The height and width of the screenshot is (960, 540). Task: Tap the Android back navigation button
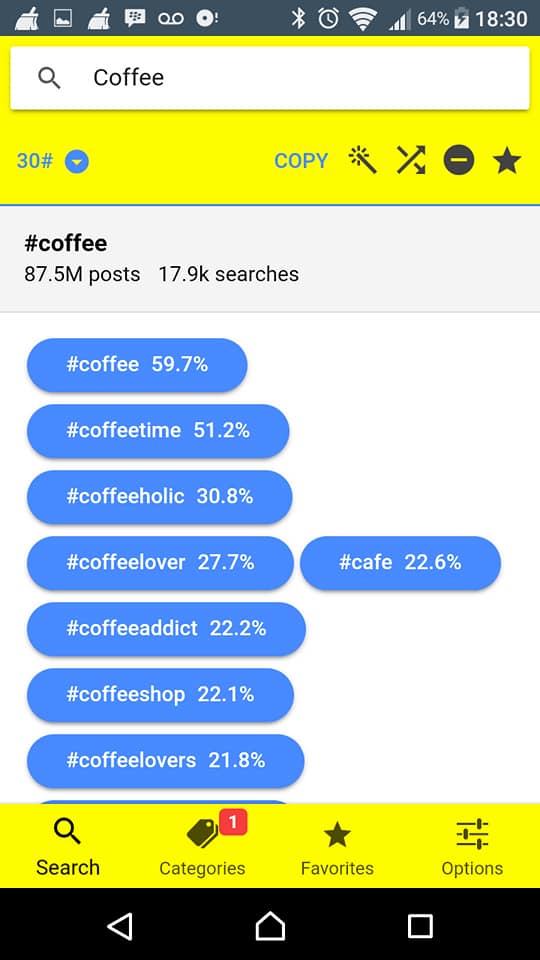pos(120,926)
